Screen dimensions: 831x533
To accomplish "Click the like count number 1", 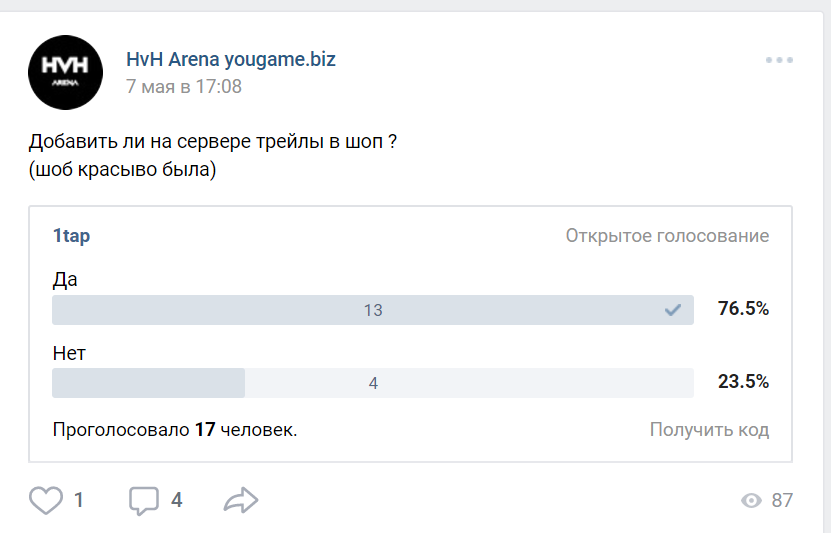I will click(79, 500).
